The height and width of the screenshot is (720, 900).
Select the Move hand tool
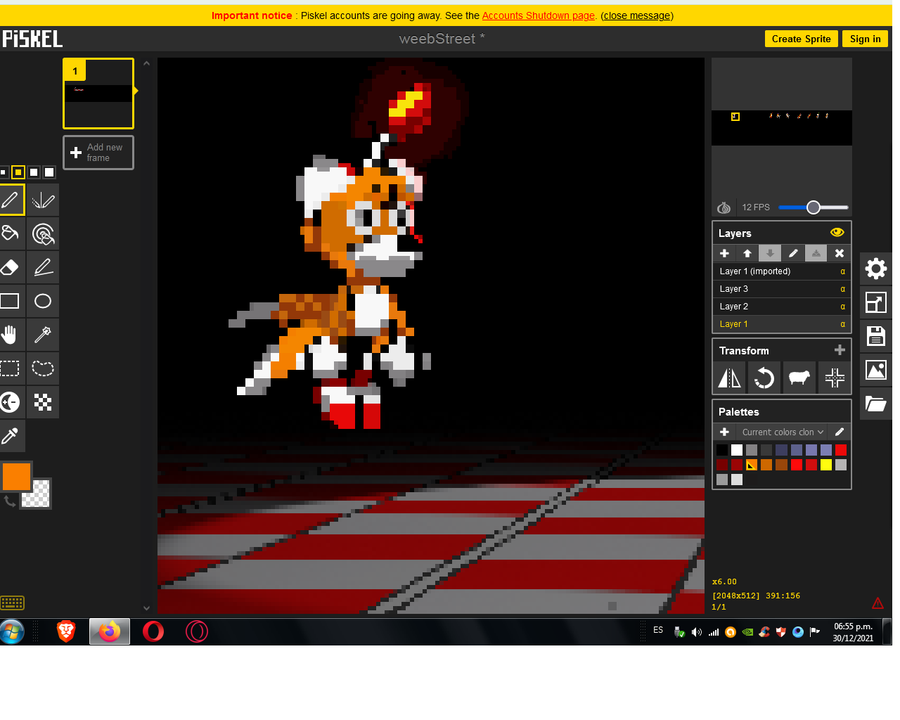pyautogui.click(x=11, y=334)
